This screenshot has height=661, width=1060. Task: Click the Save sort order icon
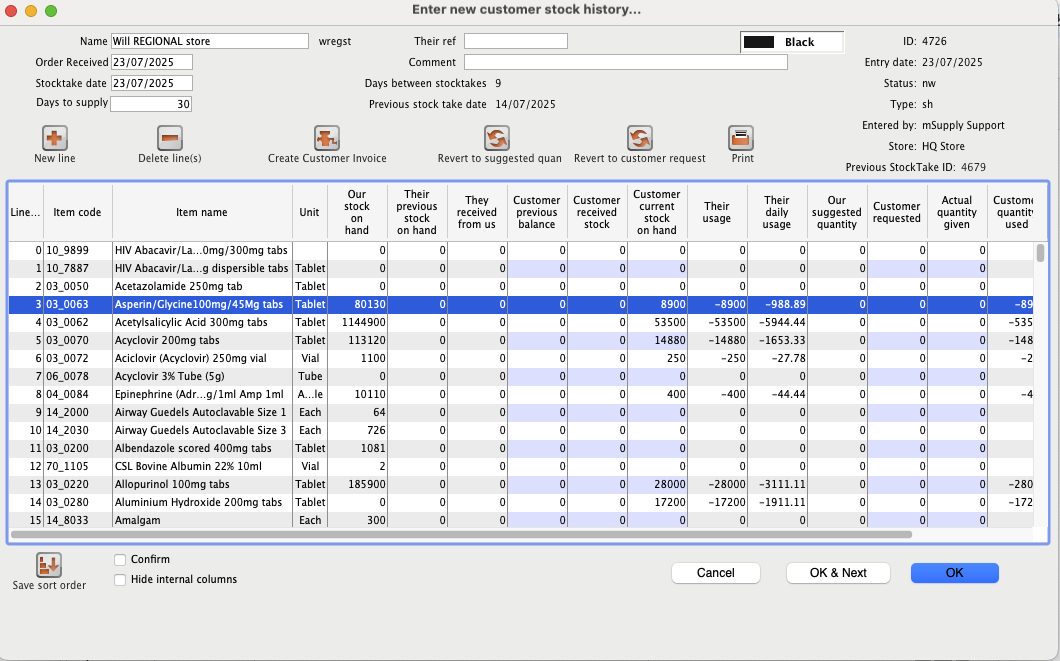coord(49,564)
